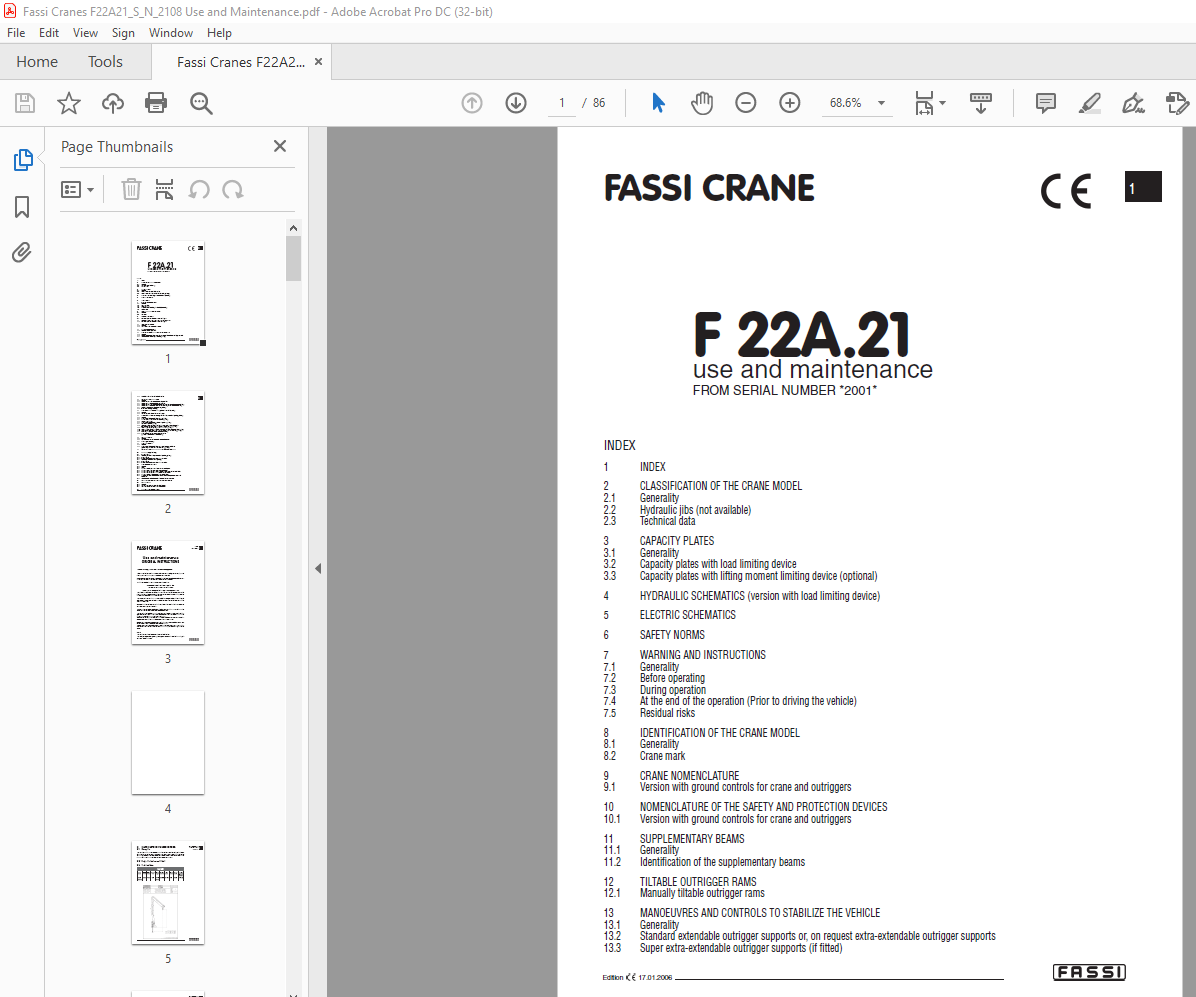The width and height of the screenshot is (1196, 997).
Task: Open the Attachments paperclip panel
Action: (x=22, y=252)
